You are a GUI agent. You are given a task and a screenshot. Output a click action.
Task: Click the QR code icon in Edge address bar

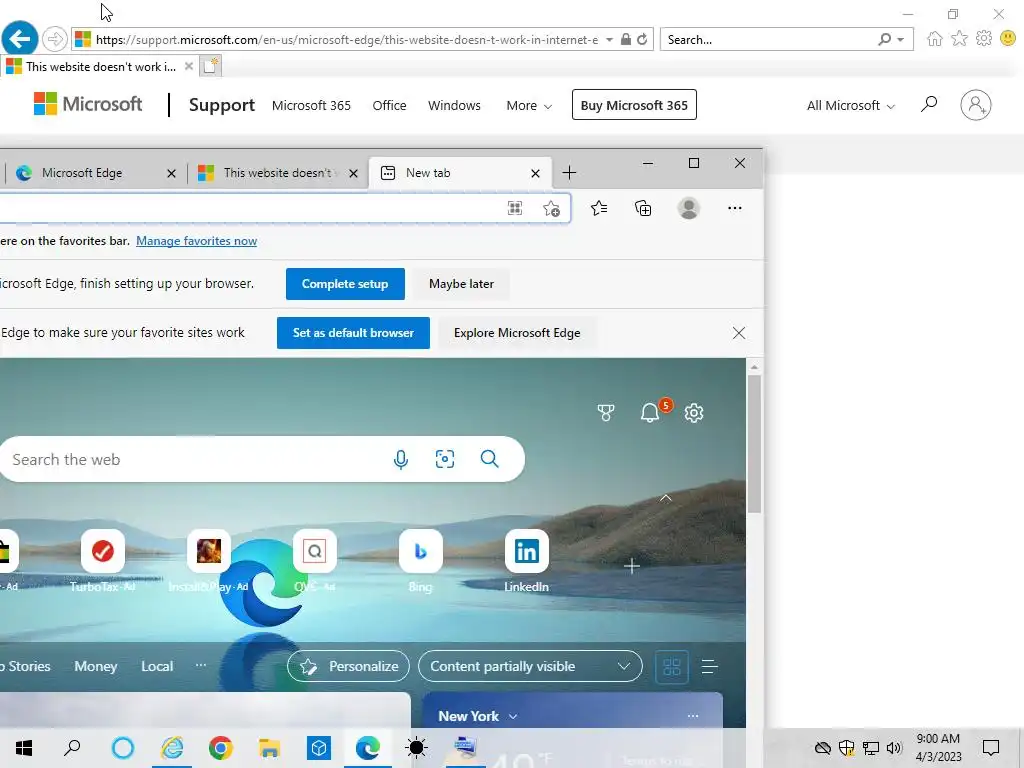515,208
